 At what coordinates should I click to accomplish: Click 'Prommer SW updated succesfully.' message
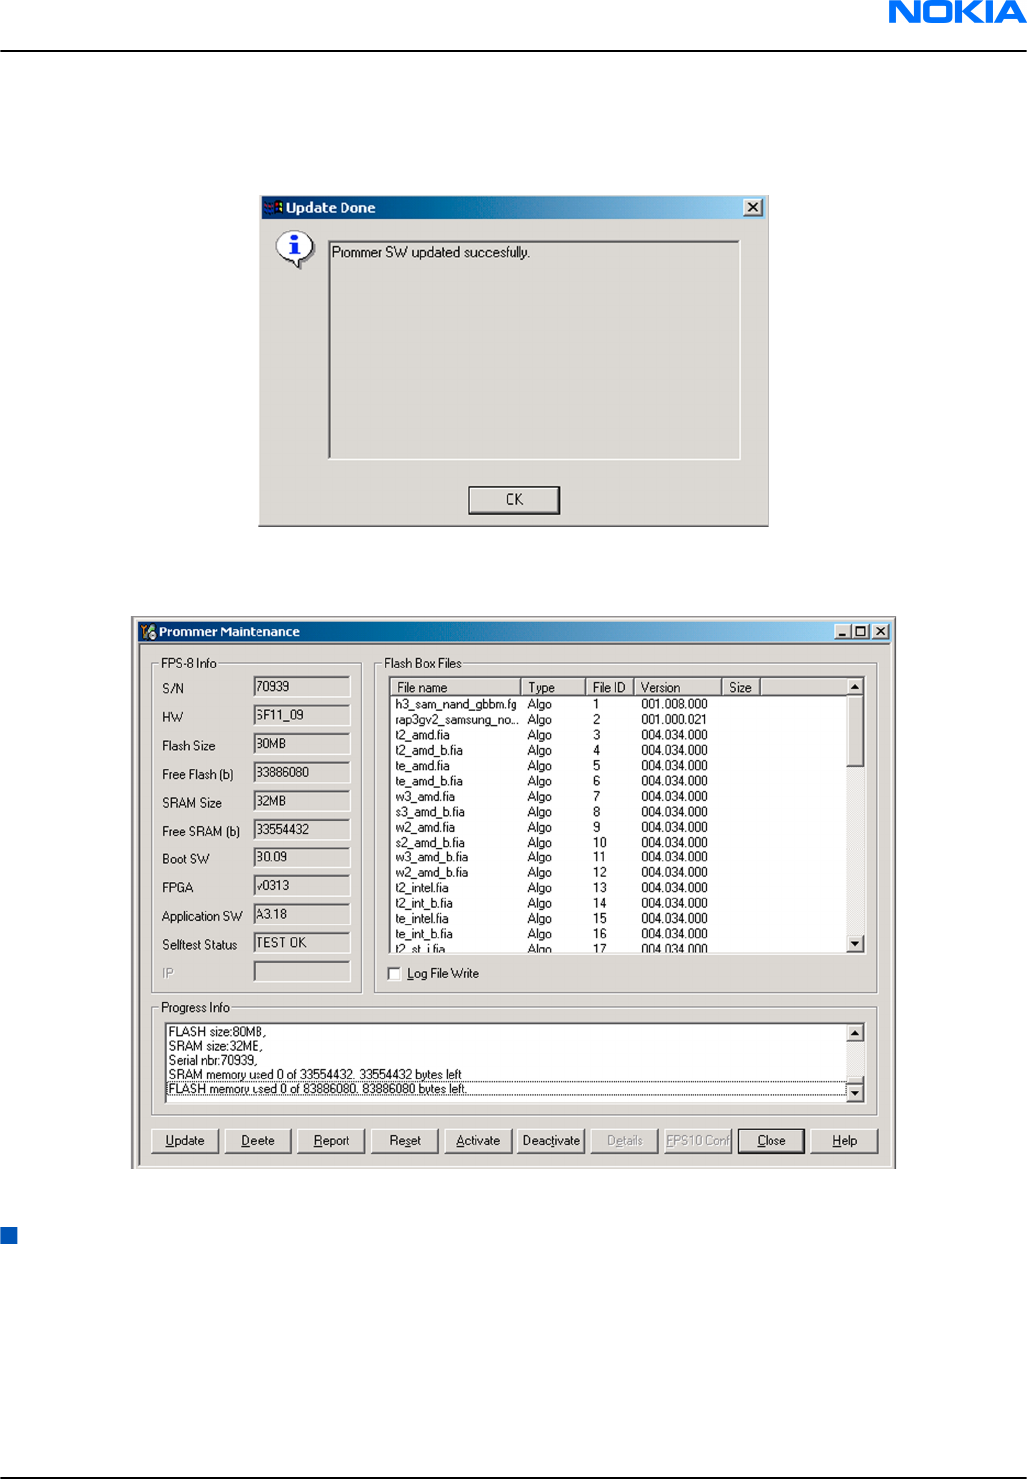pos(431,253)
